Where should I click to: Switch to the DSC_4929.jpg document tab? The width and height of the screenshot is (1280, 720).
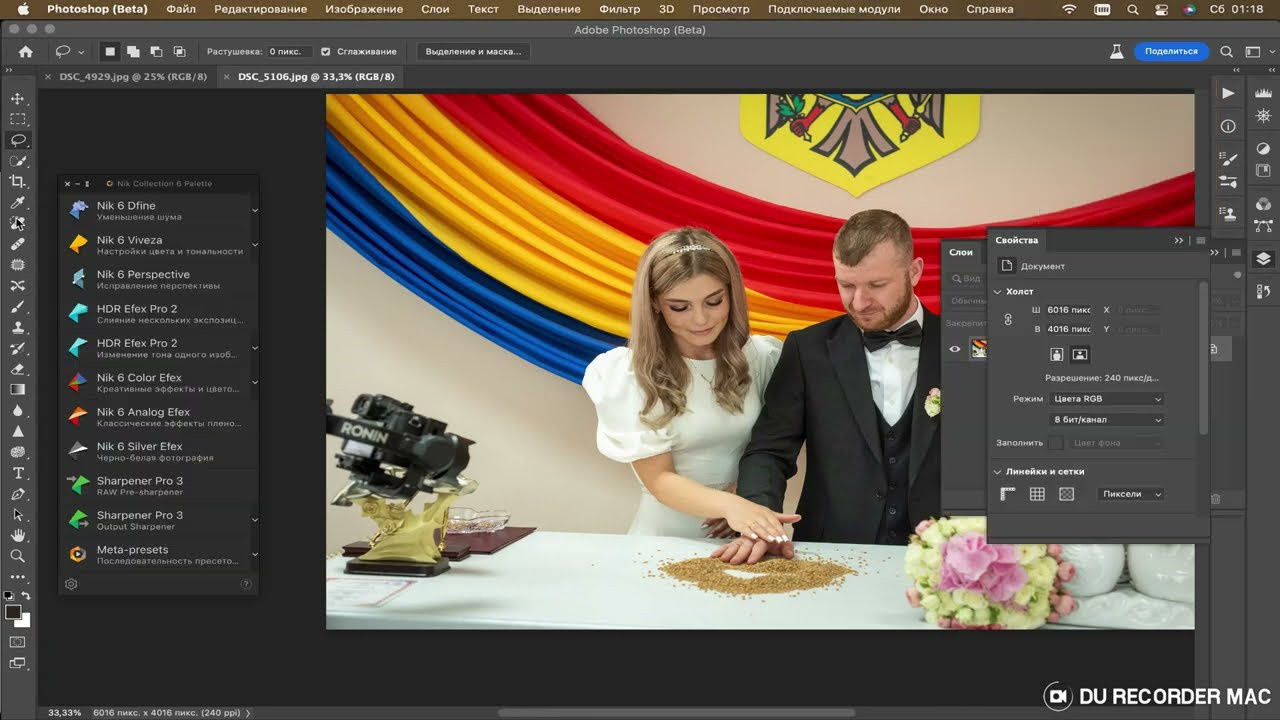(x=132, y=77)
